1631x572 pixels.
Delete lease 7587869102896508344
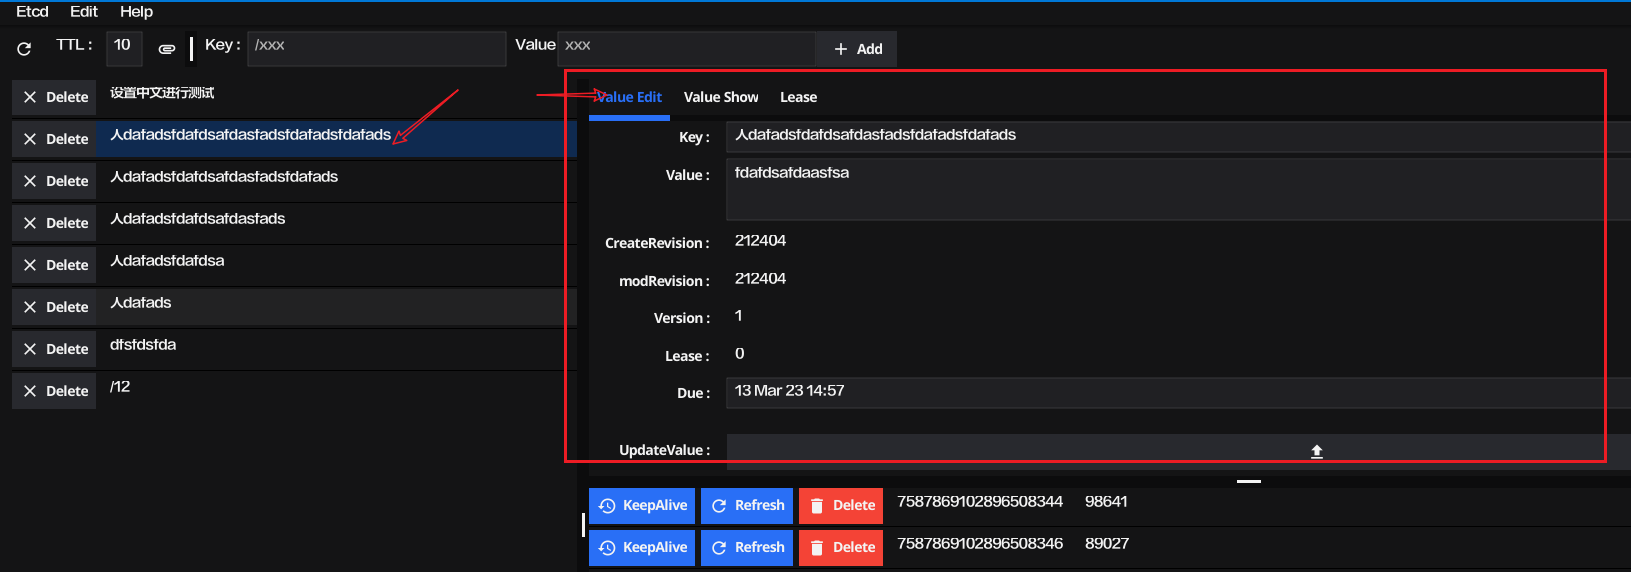[x=841, y=506]
